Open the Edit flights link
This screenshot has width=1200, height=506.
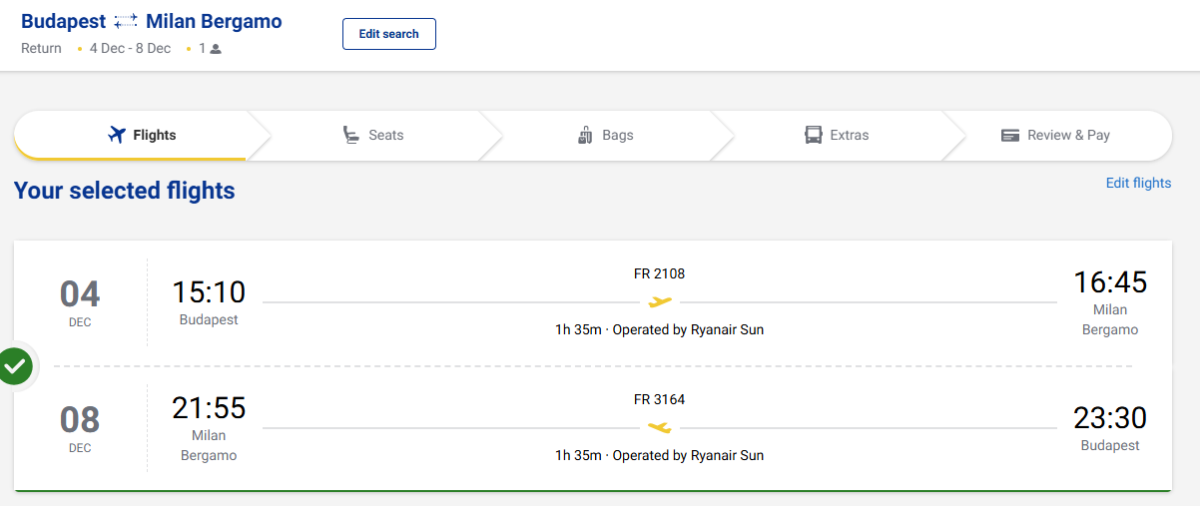click(1138, 183)
